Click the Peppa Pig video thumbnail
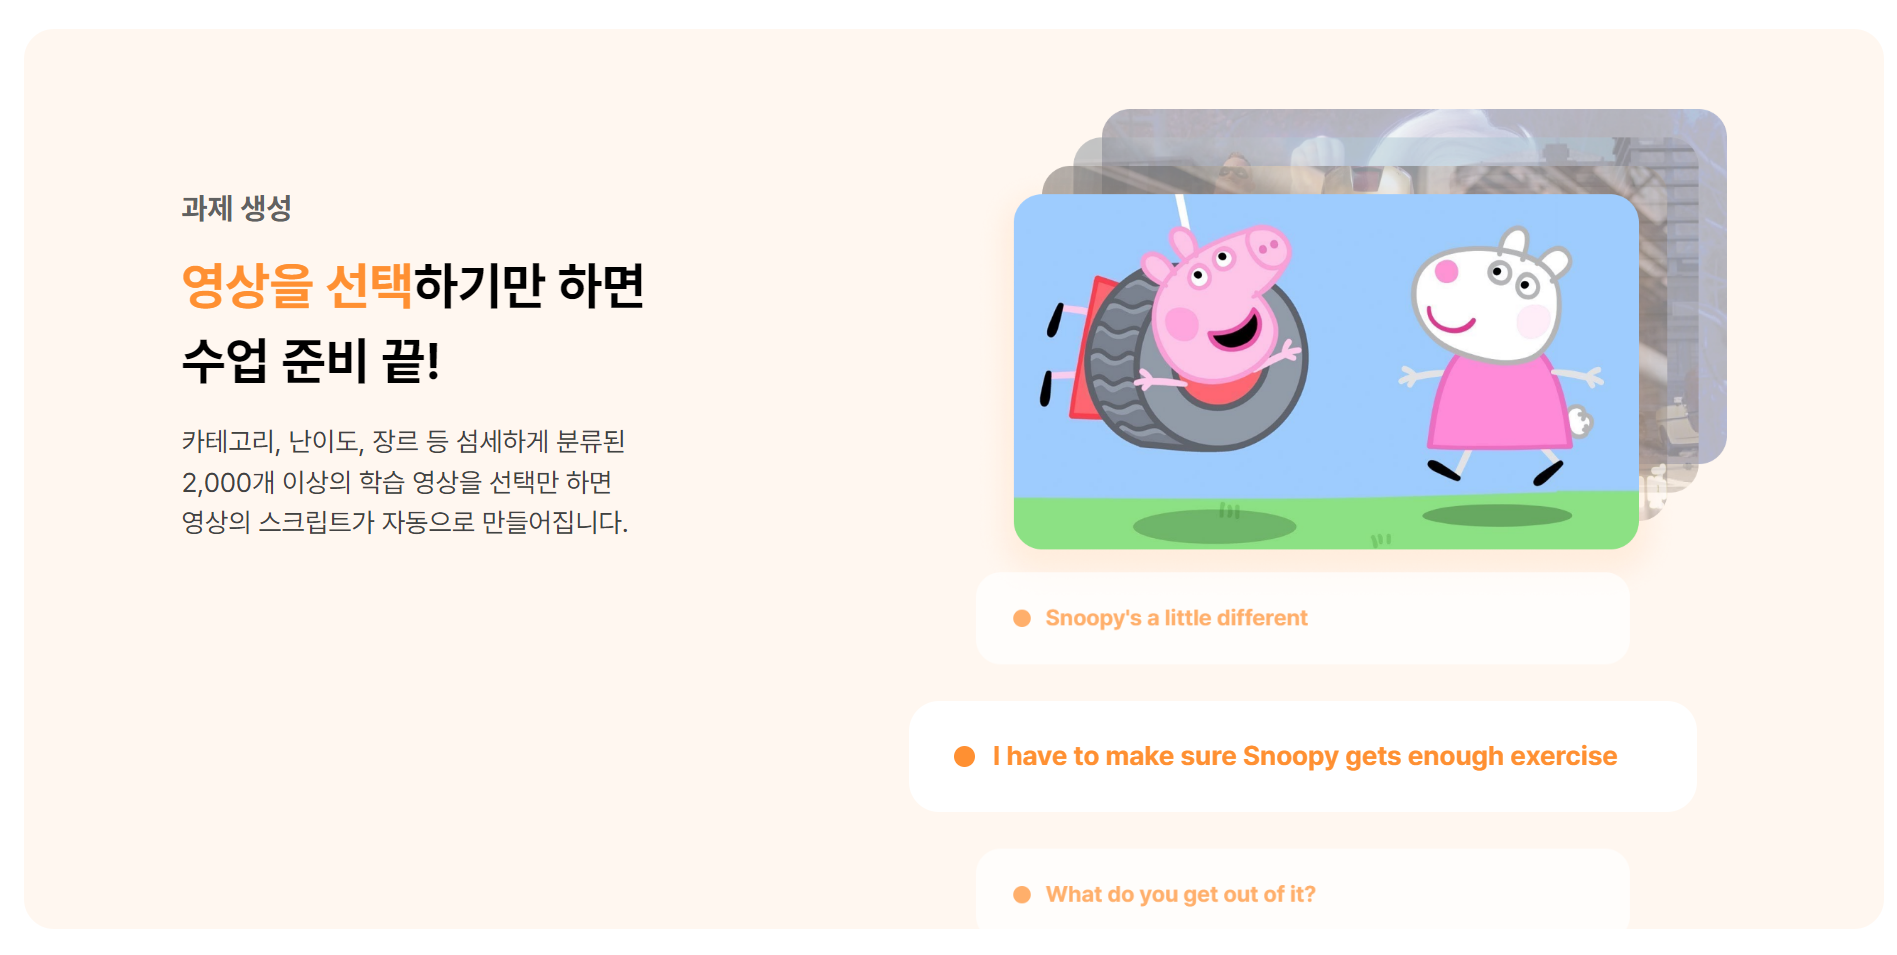1897x955 pixels. coord(1326,371)
